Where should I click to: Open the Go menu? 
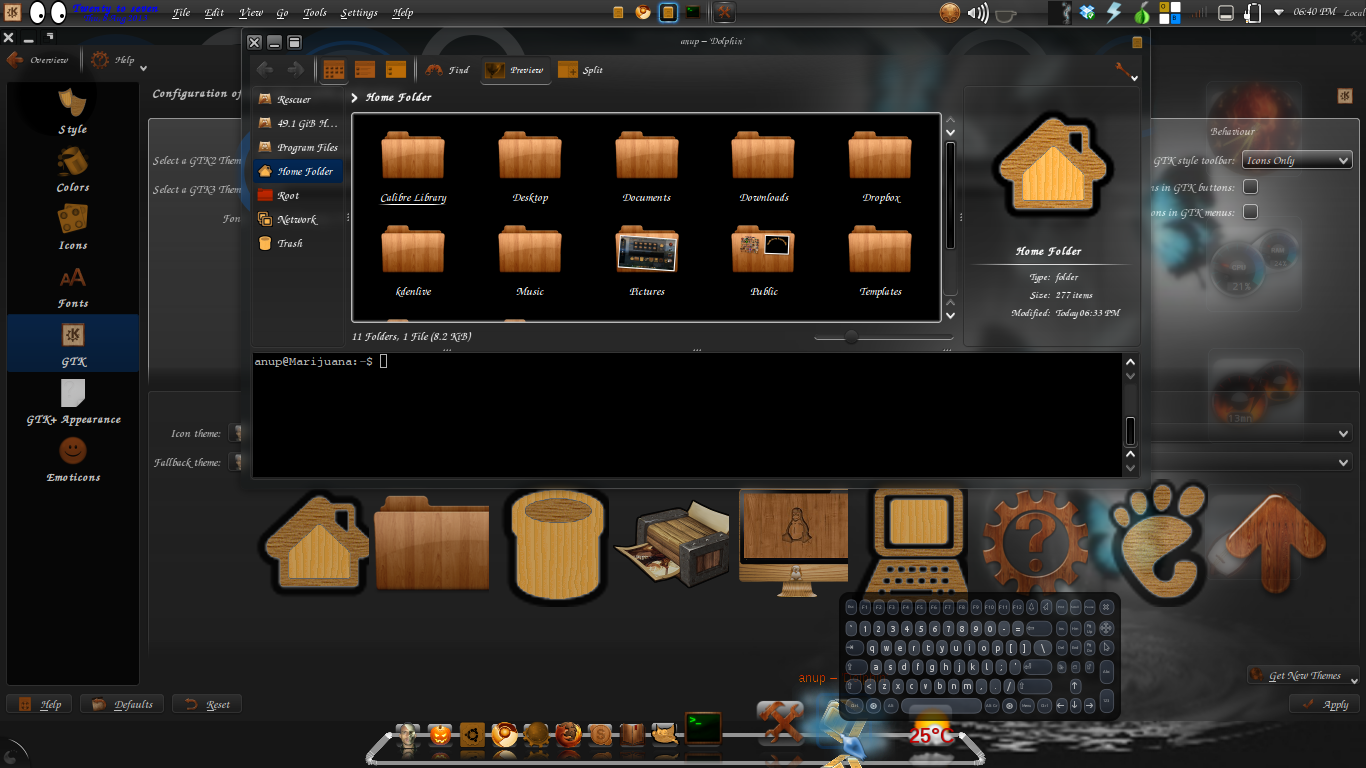coord(282,13)
